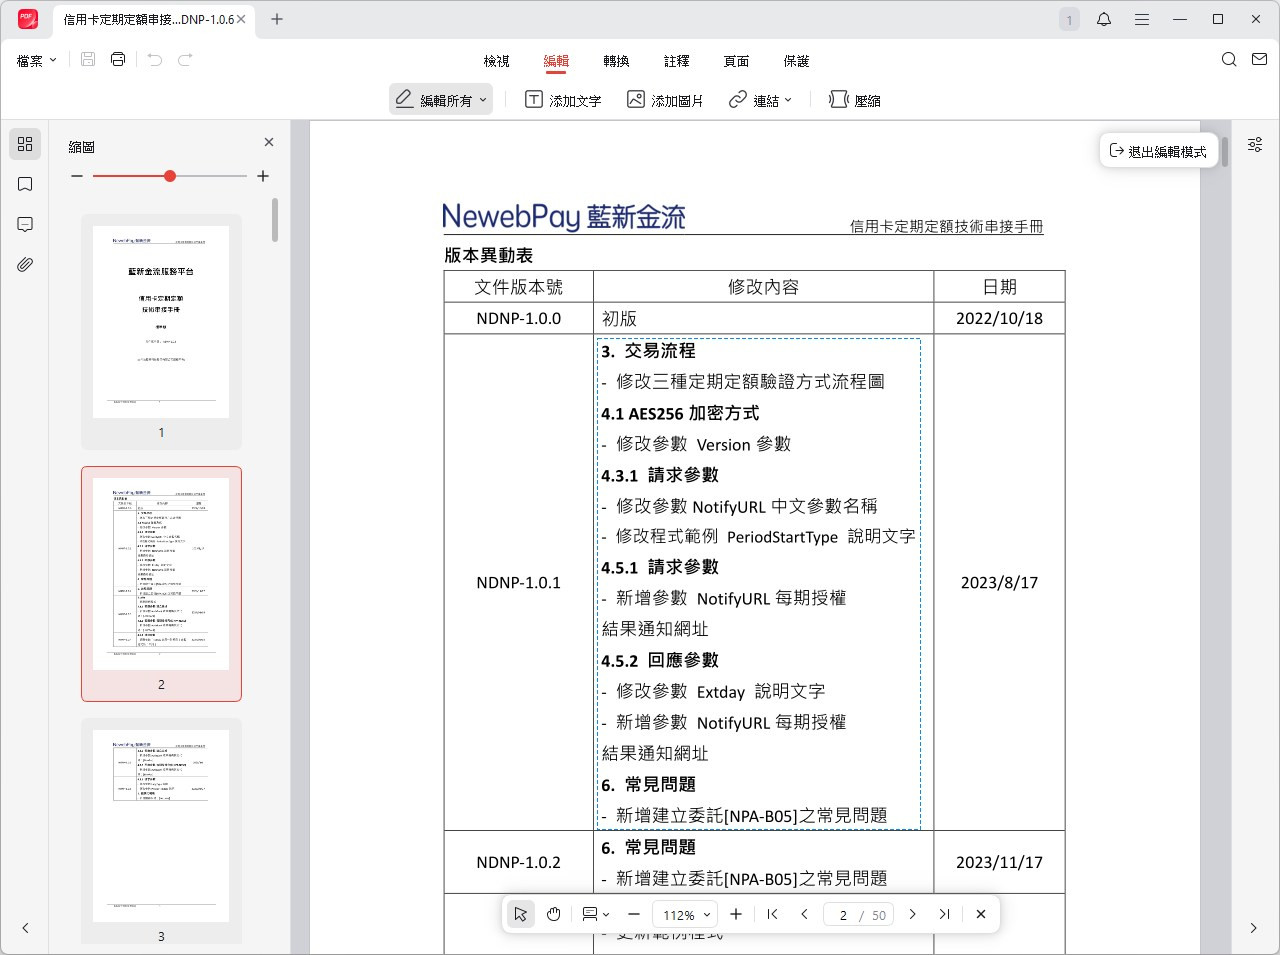Screen dimensions: 1280x955
Task: Click the print icon
Action: coord(118,60)
